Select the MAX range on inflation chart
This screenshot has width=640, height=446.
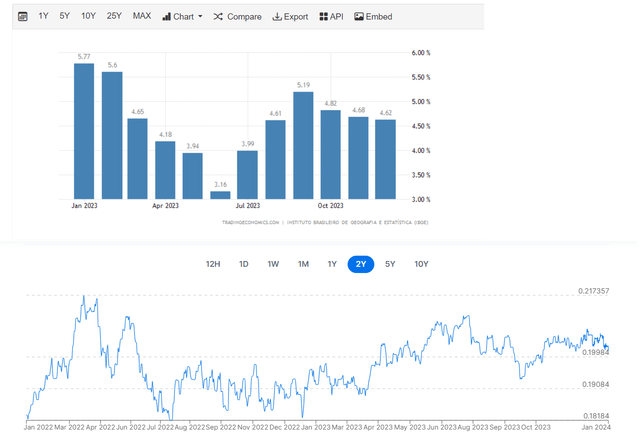point(142,16)
